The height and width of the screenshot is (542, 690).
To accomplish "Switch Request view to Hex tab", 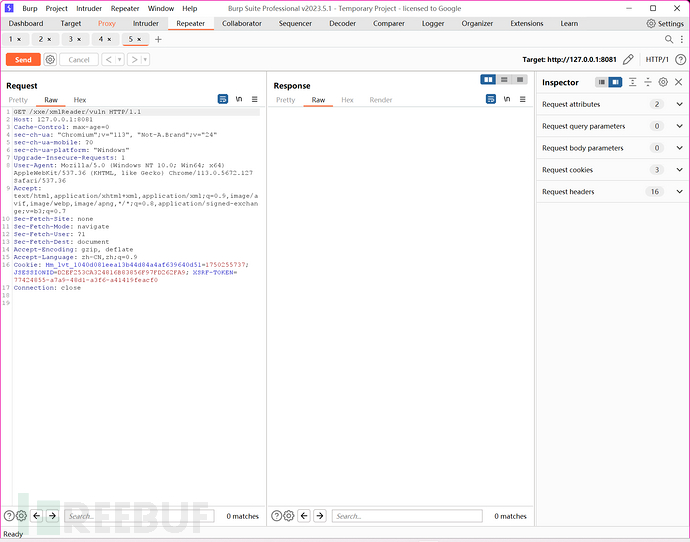I will pyautogui.click(x=80, y=100).
